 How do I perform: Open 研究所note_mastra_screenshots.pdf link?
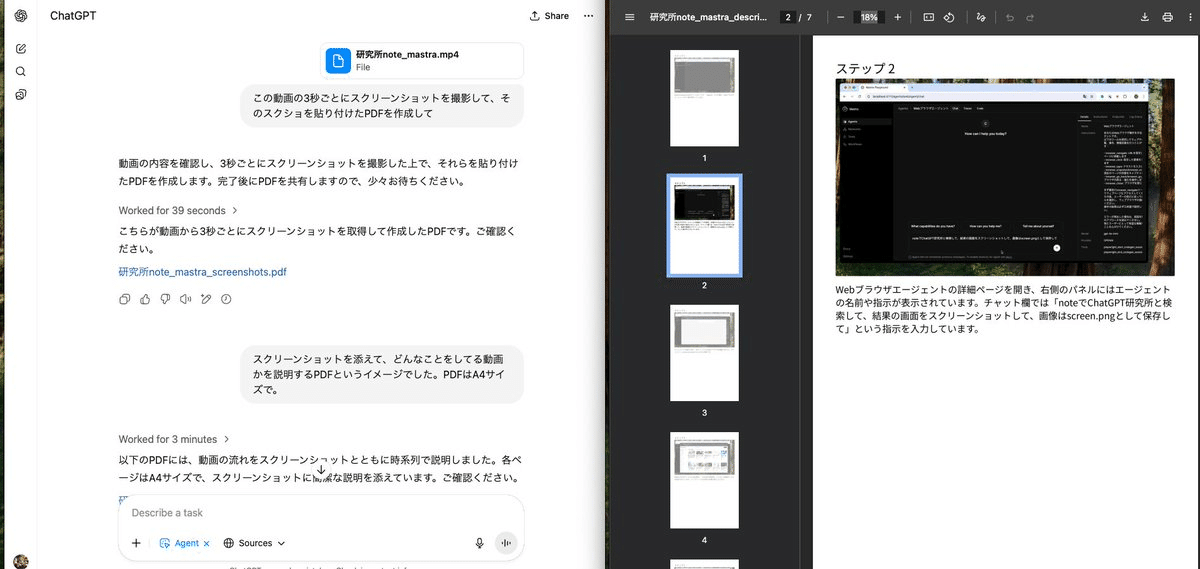pos(202,271)
